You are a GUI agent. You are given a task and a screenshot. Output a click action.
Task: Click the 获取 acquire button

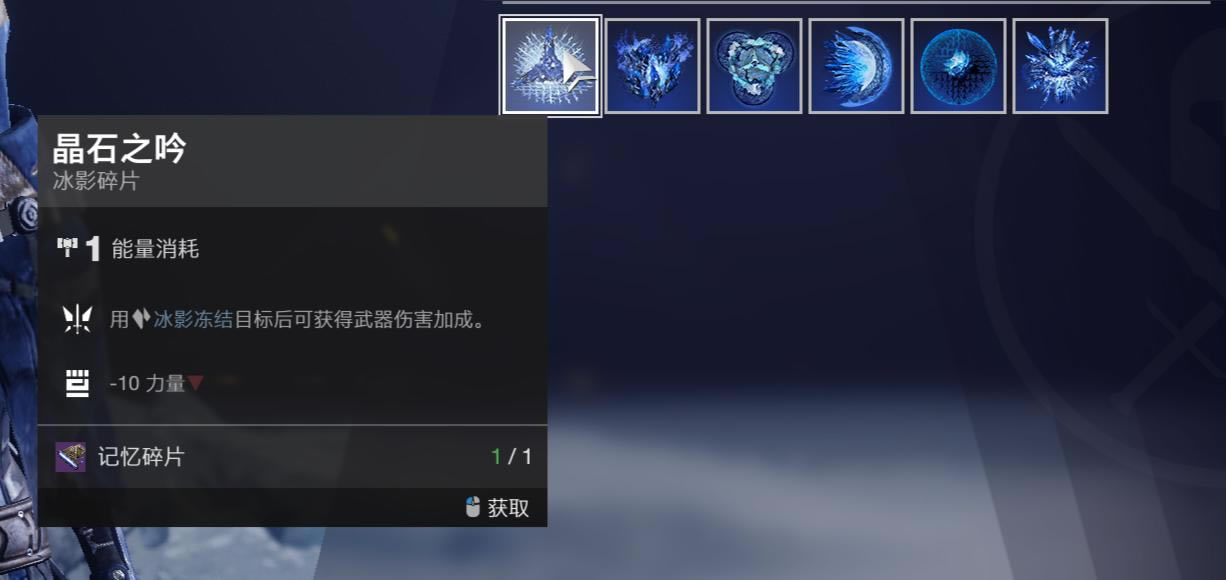click(508, 508)
